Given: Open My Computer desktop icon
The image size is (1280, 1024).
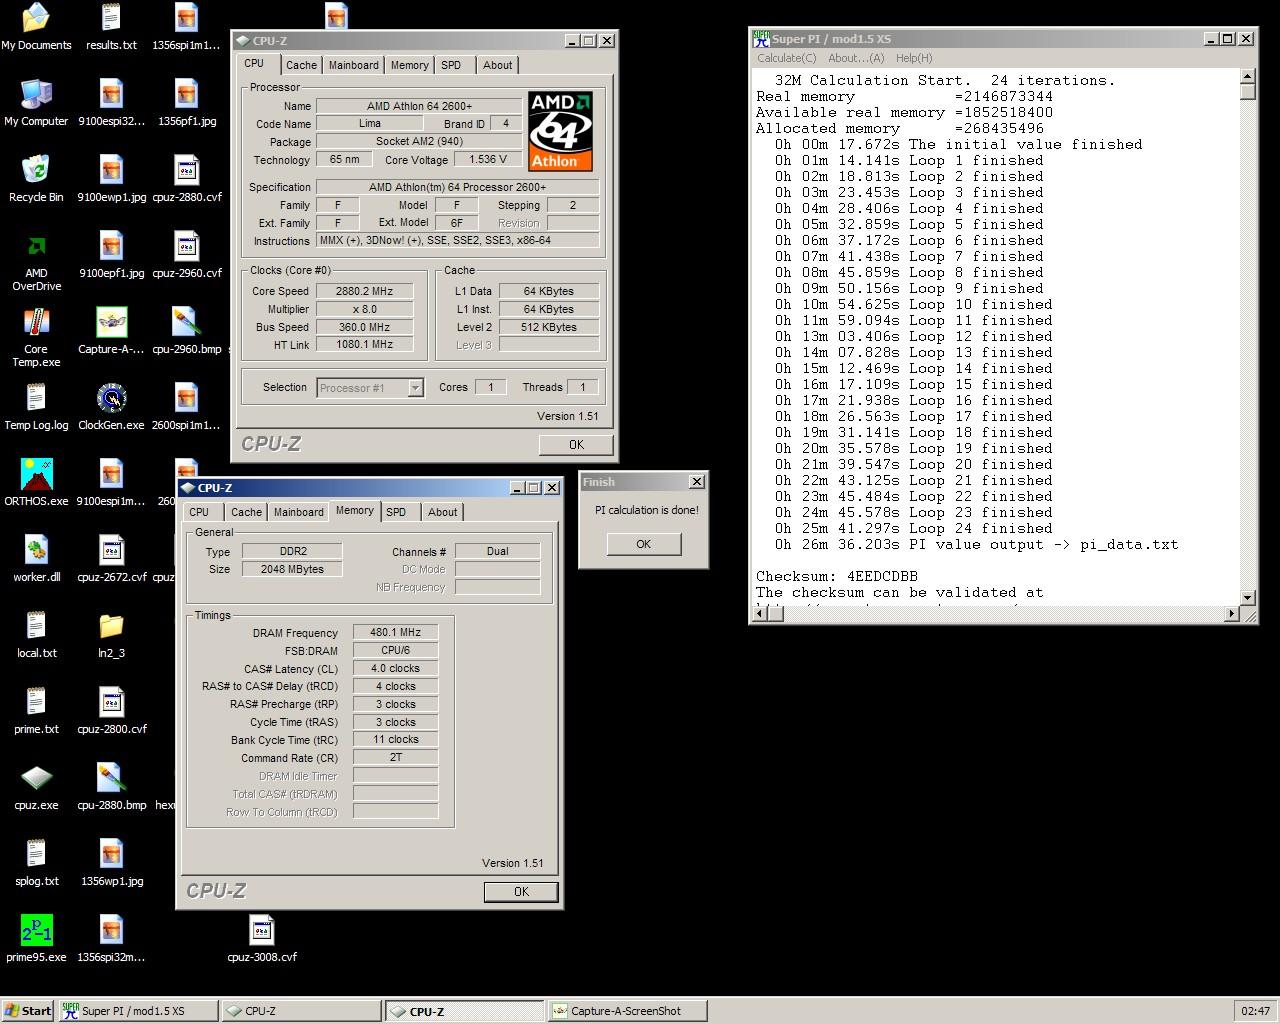Looking at the screenshot, I should point(36,102).
